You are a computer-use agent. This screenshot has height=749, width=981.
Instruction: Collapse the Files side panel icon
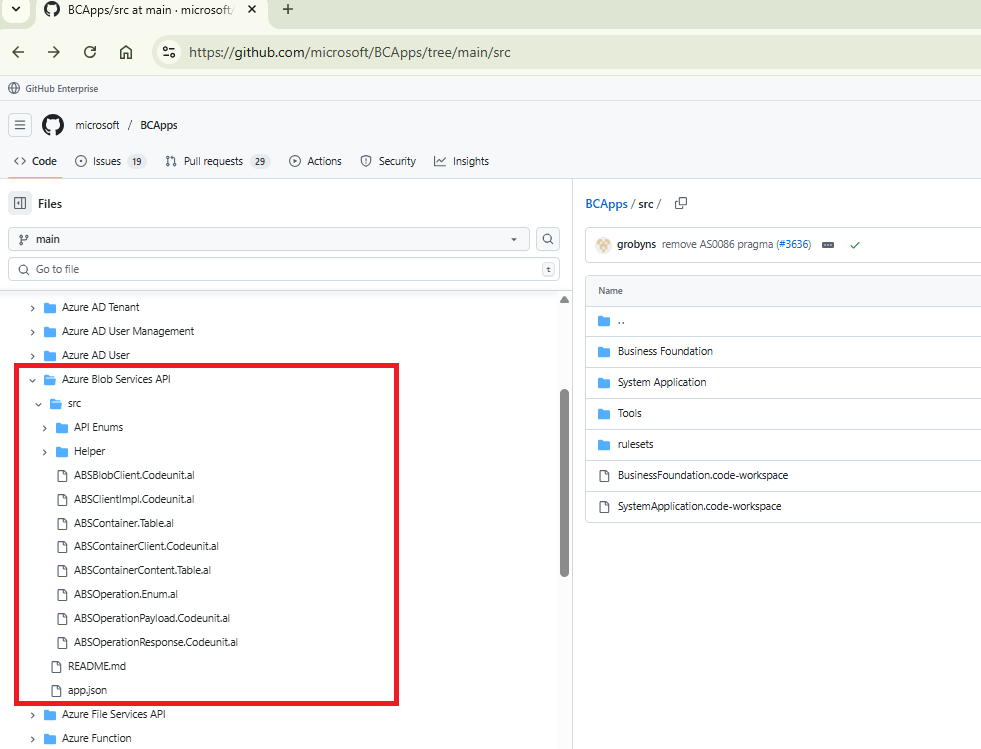click(x=20, y=204)
